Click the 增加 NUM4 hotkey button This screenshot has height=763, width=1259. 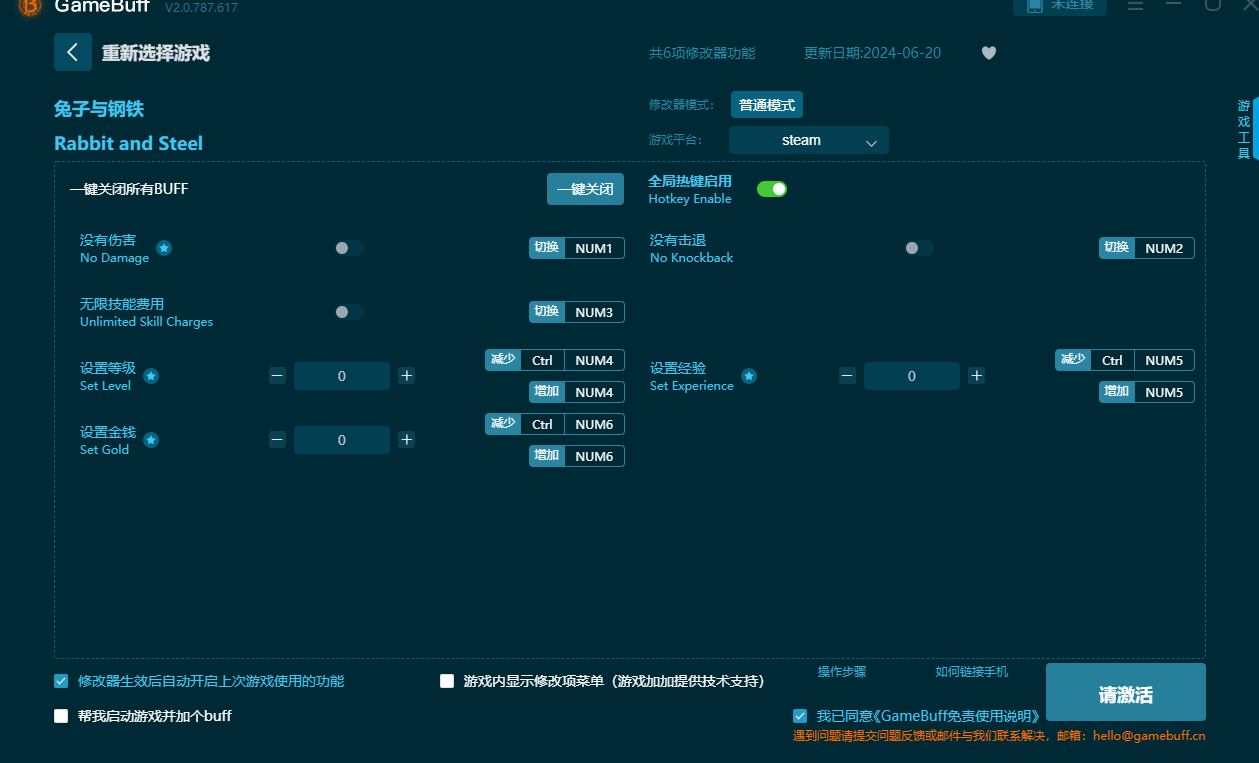pyautogui.click(x=577, y=392)
